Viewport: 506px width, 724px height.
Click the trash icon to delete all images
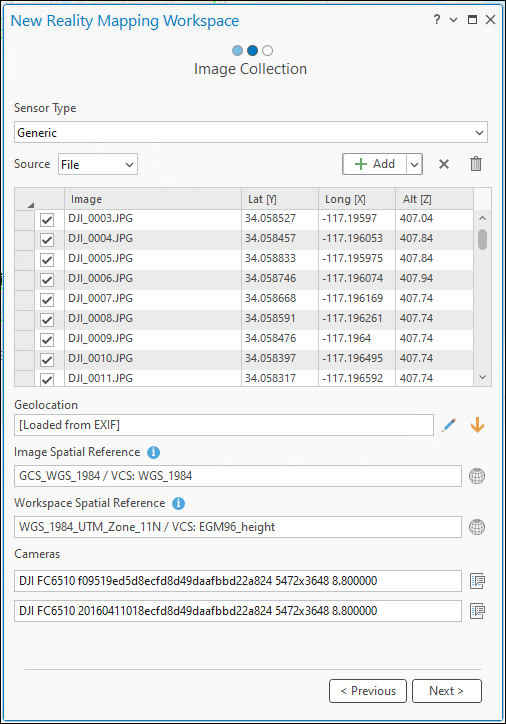(476, 164)
